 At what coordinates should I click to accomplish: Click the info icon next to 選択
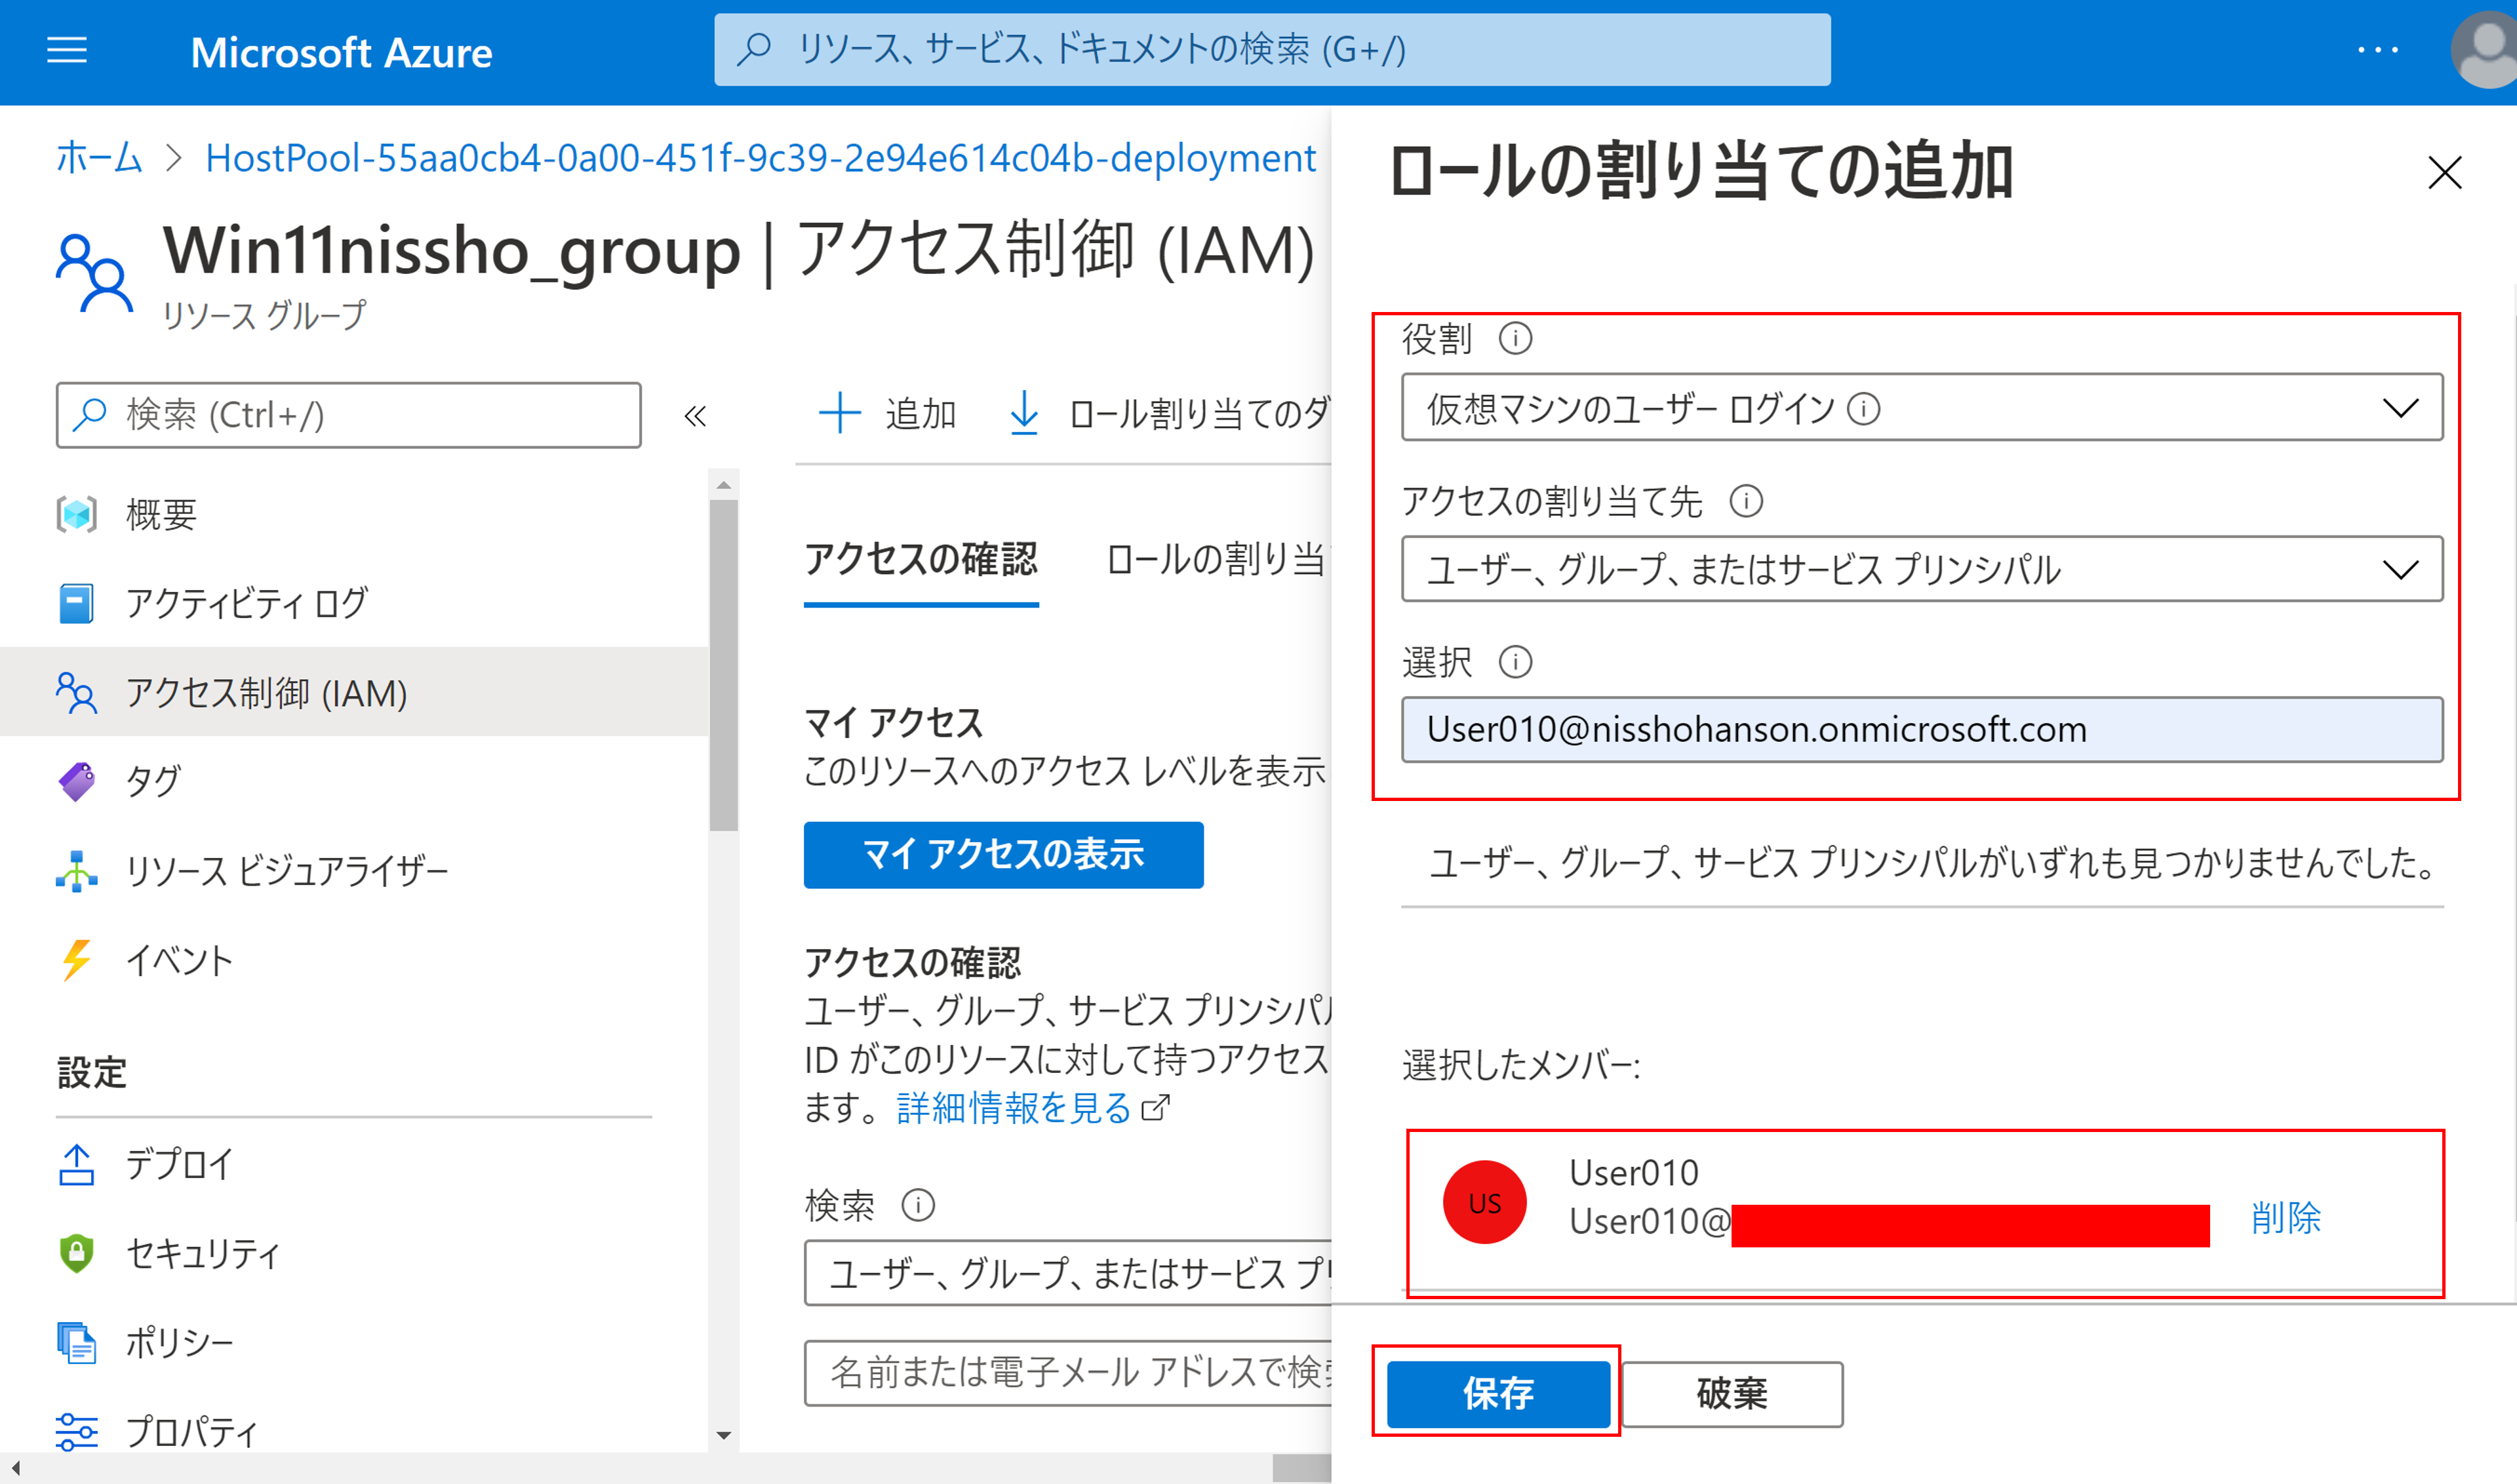(1515, 662)
